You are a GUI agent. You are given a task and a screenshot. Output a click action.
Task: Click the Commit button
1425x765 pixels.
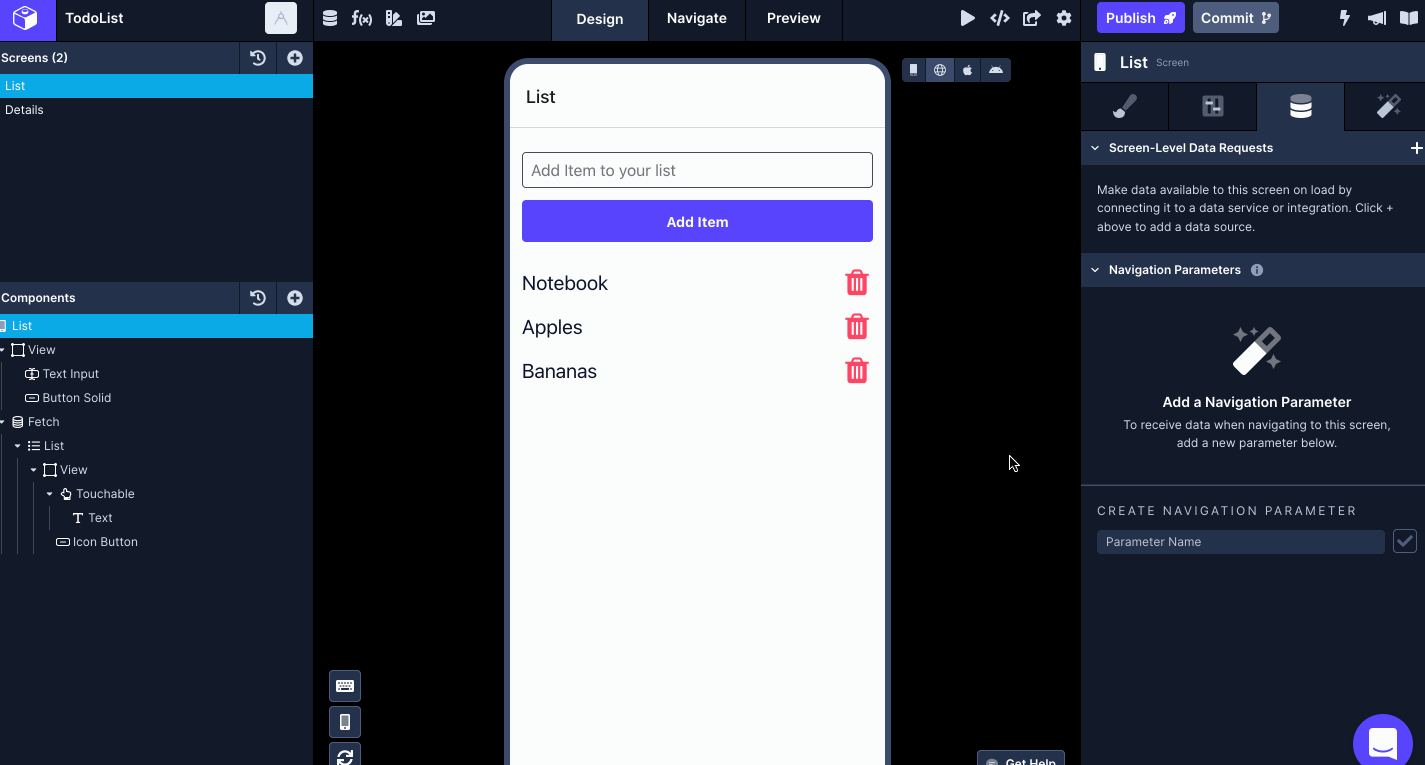pyautogui.click(x=1236, y=18)
